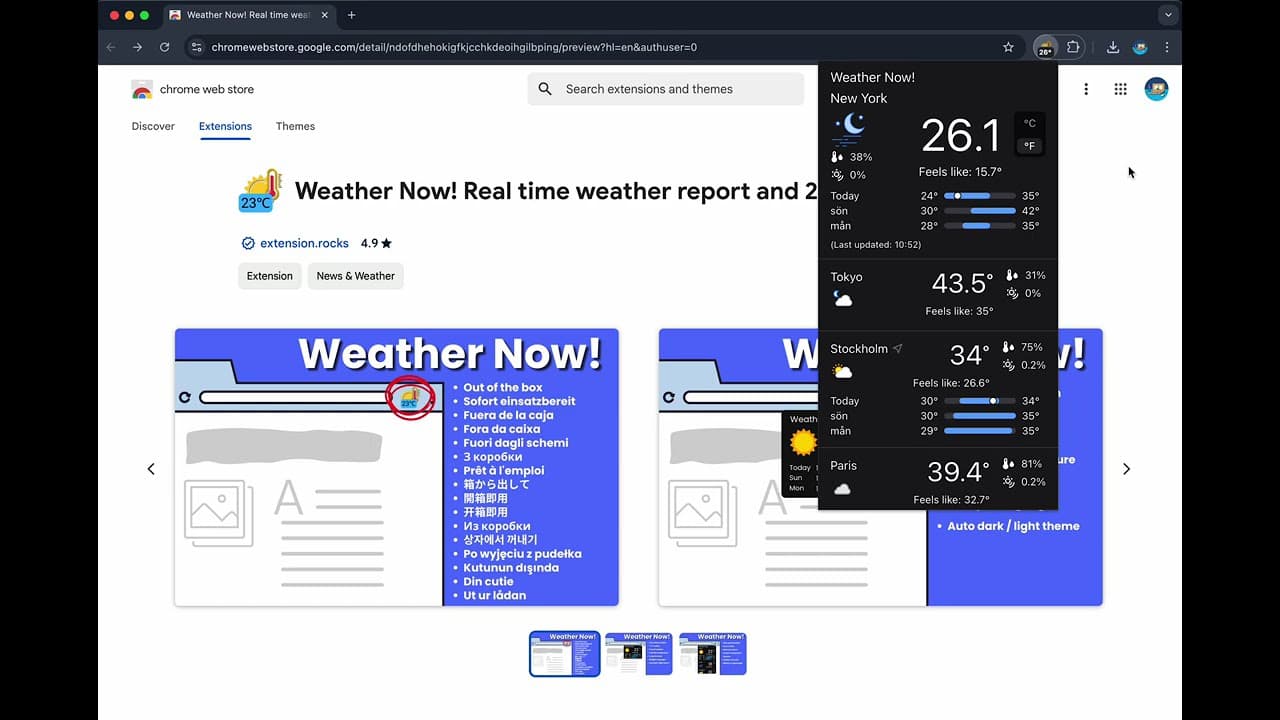
Task: Click the Tokyo cloudy weather icon
Action: 843,299
